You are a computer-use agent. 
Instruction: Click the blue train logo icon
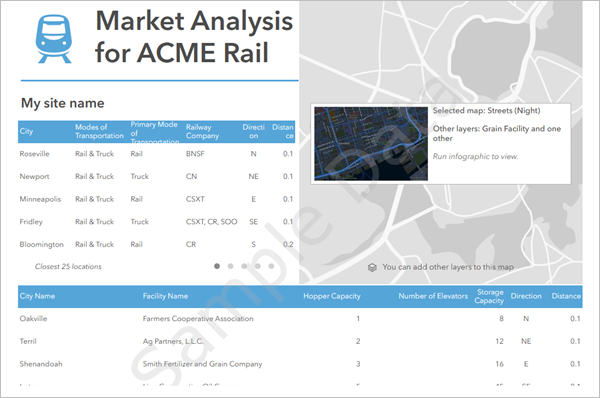coord(54,39)
